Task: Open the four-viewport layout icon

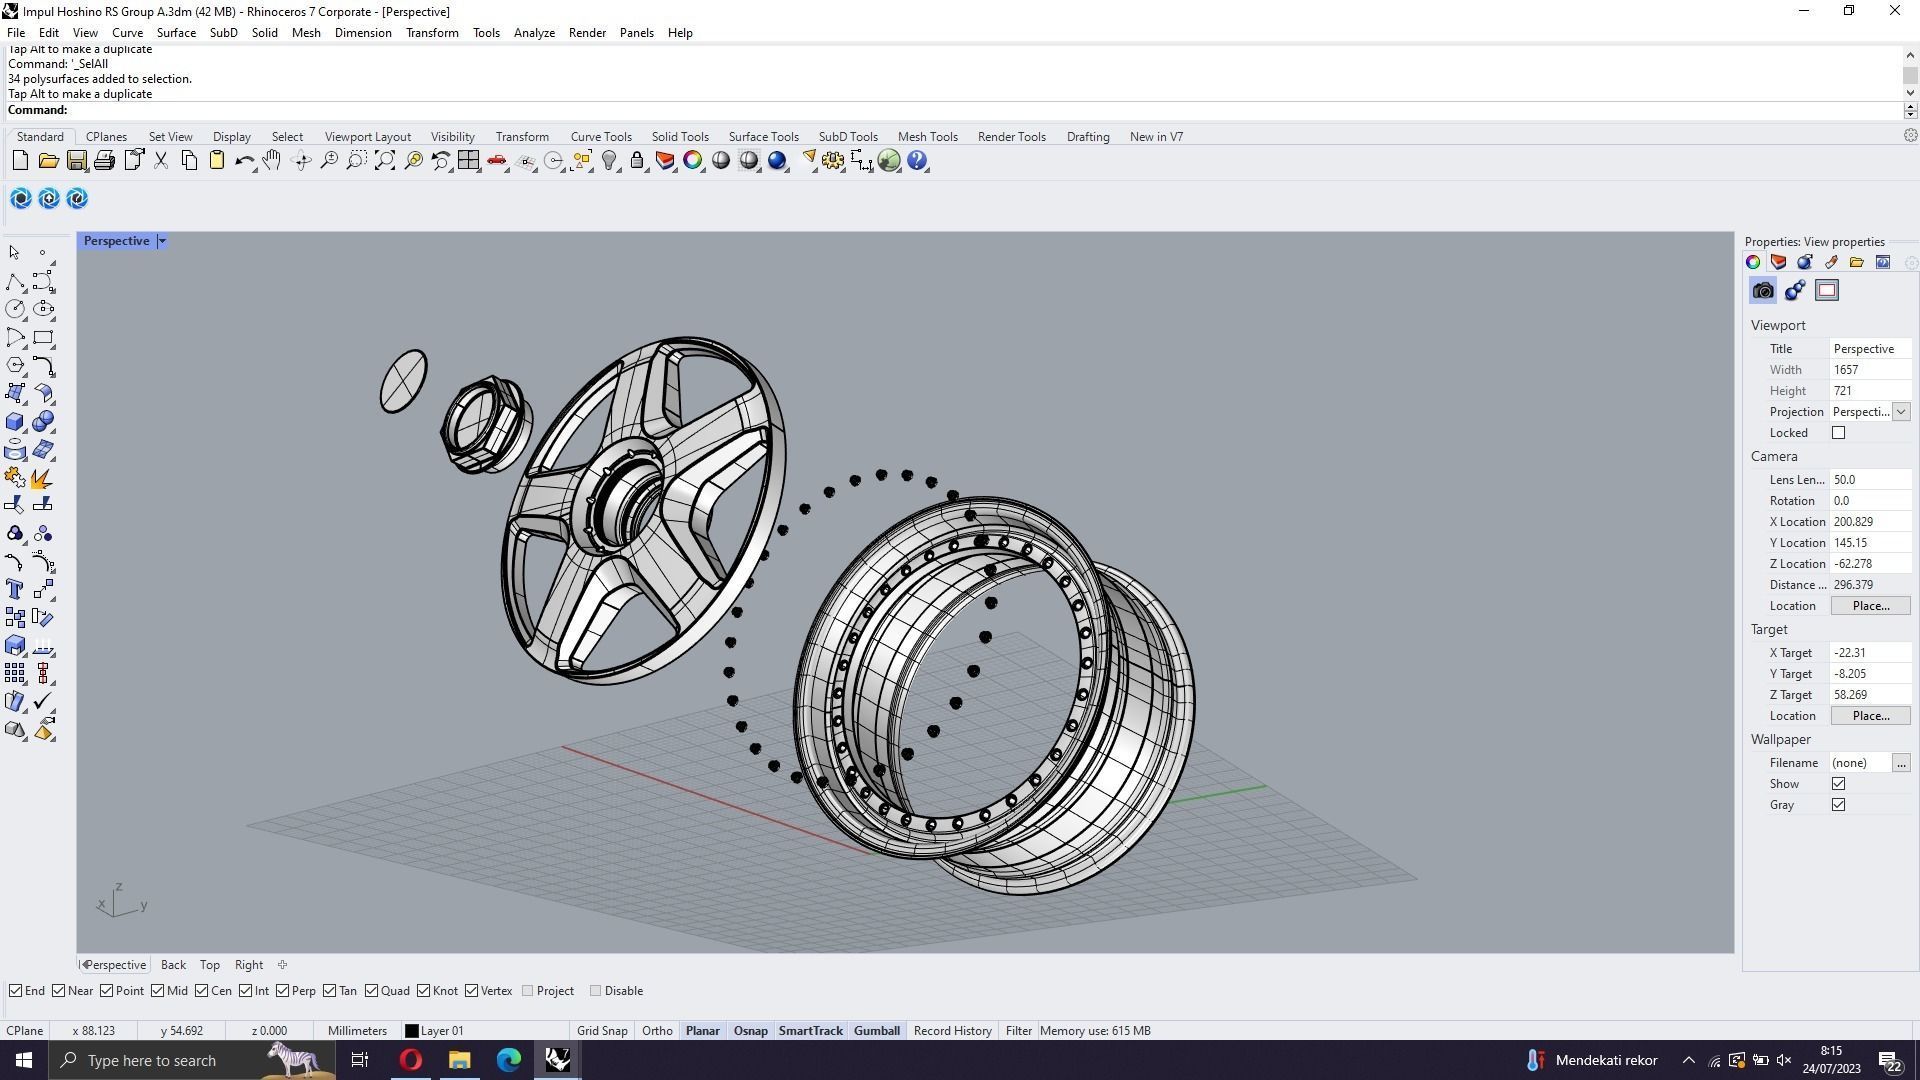Action: click(468, 161)
